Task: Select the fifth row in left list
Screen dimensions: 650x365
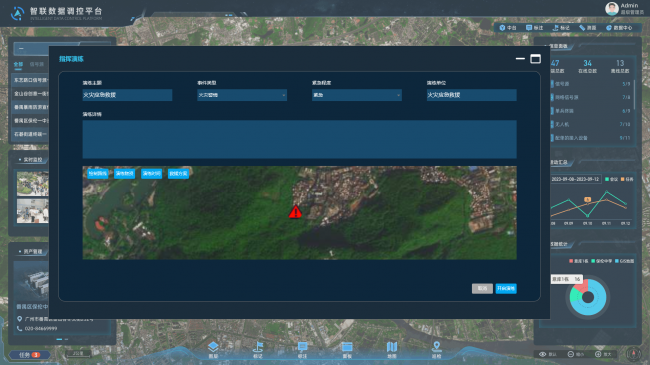Action: 31,134
